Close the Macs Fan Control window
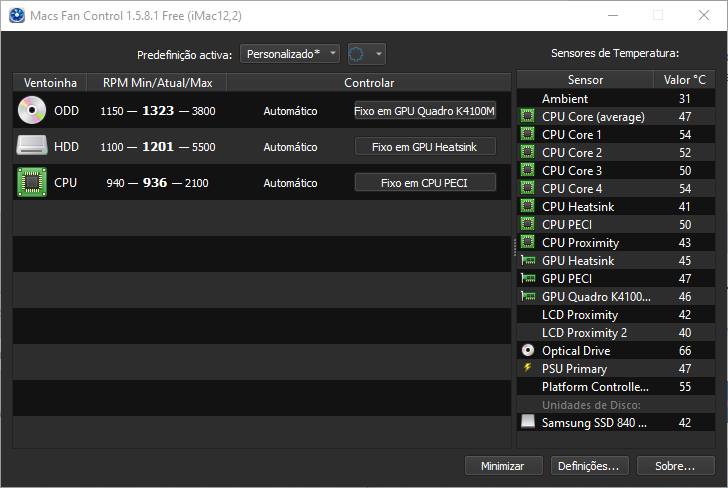The image size is (728, 488). (x=703, y=15)
